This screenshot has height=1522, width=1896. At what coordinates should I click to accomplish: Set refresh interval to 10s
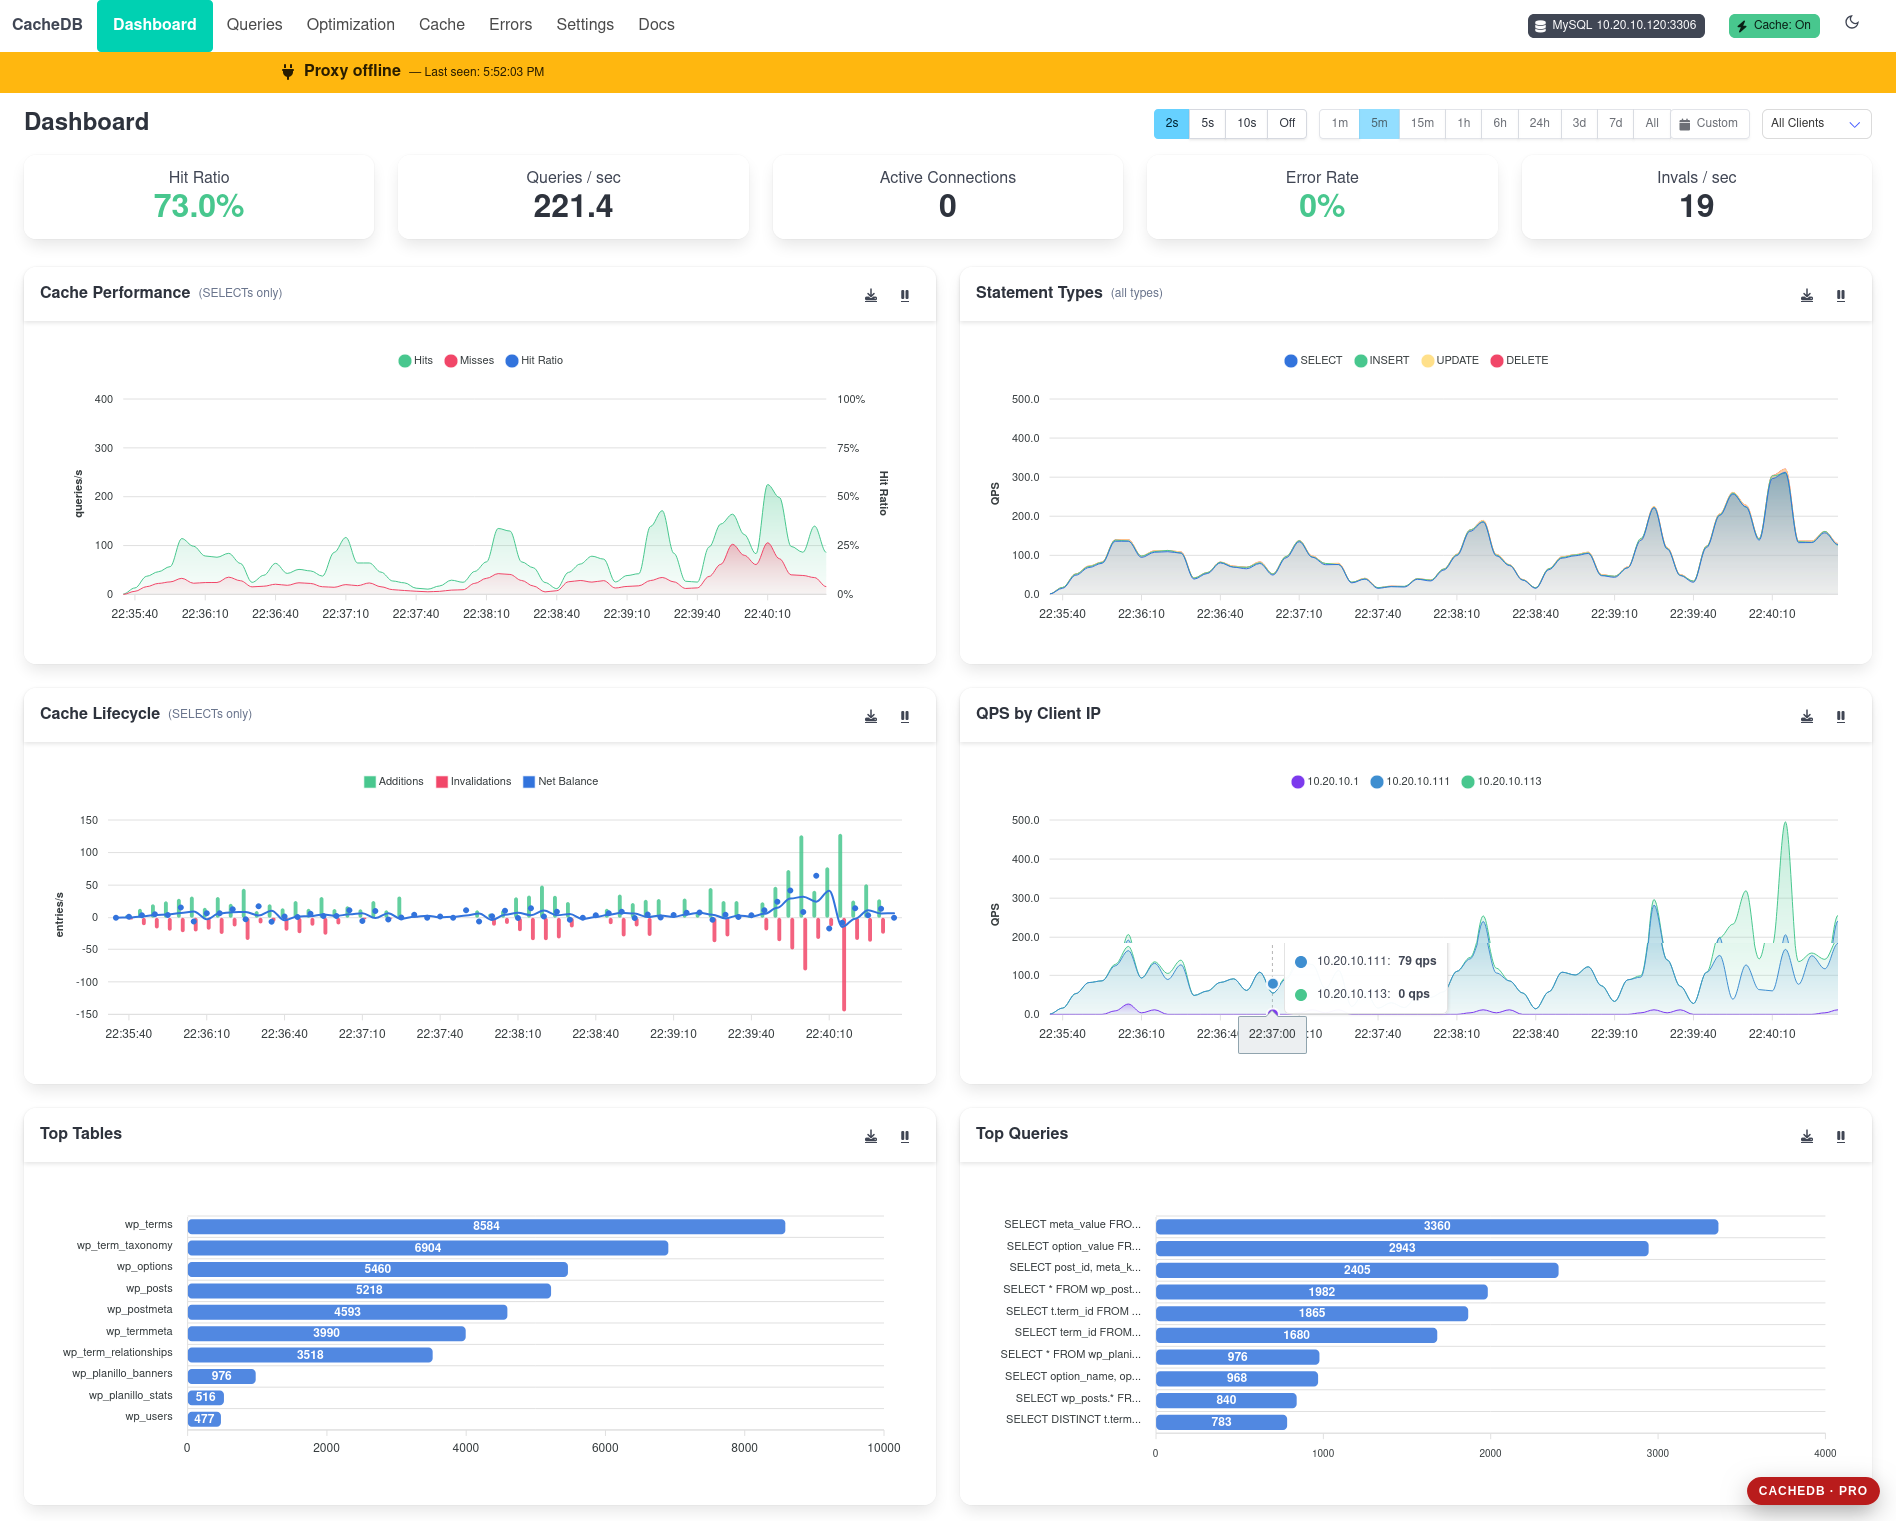(x=1247, y=123)
